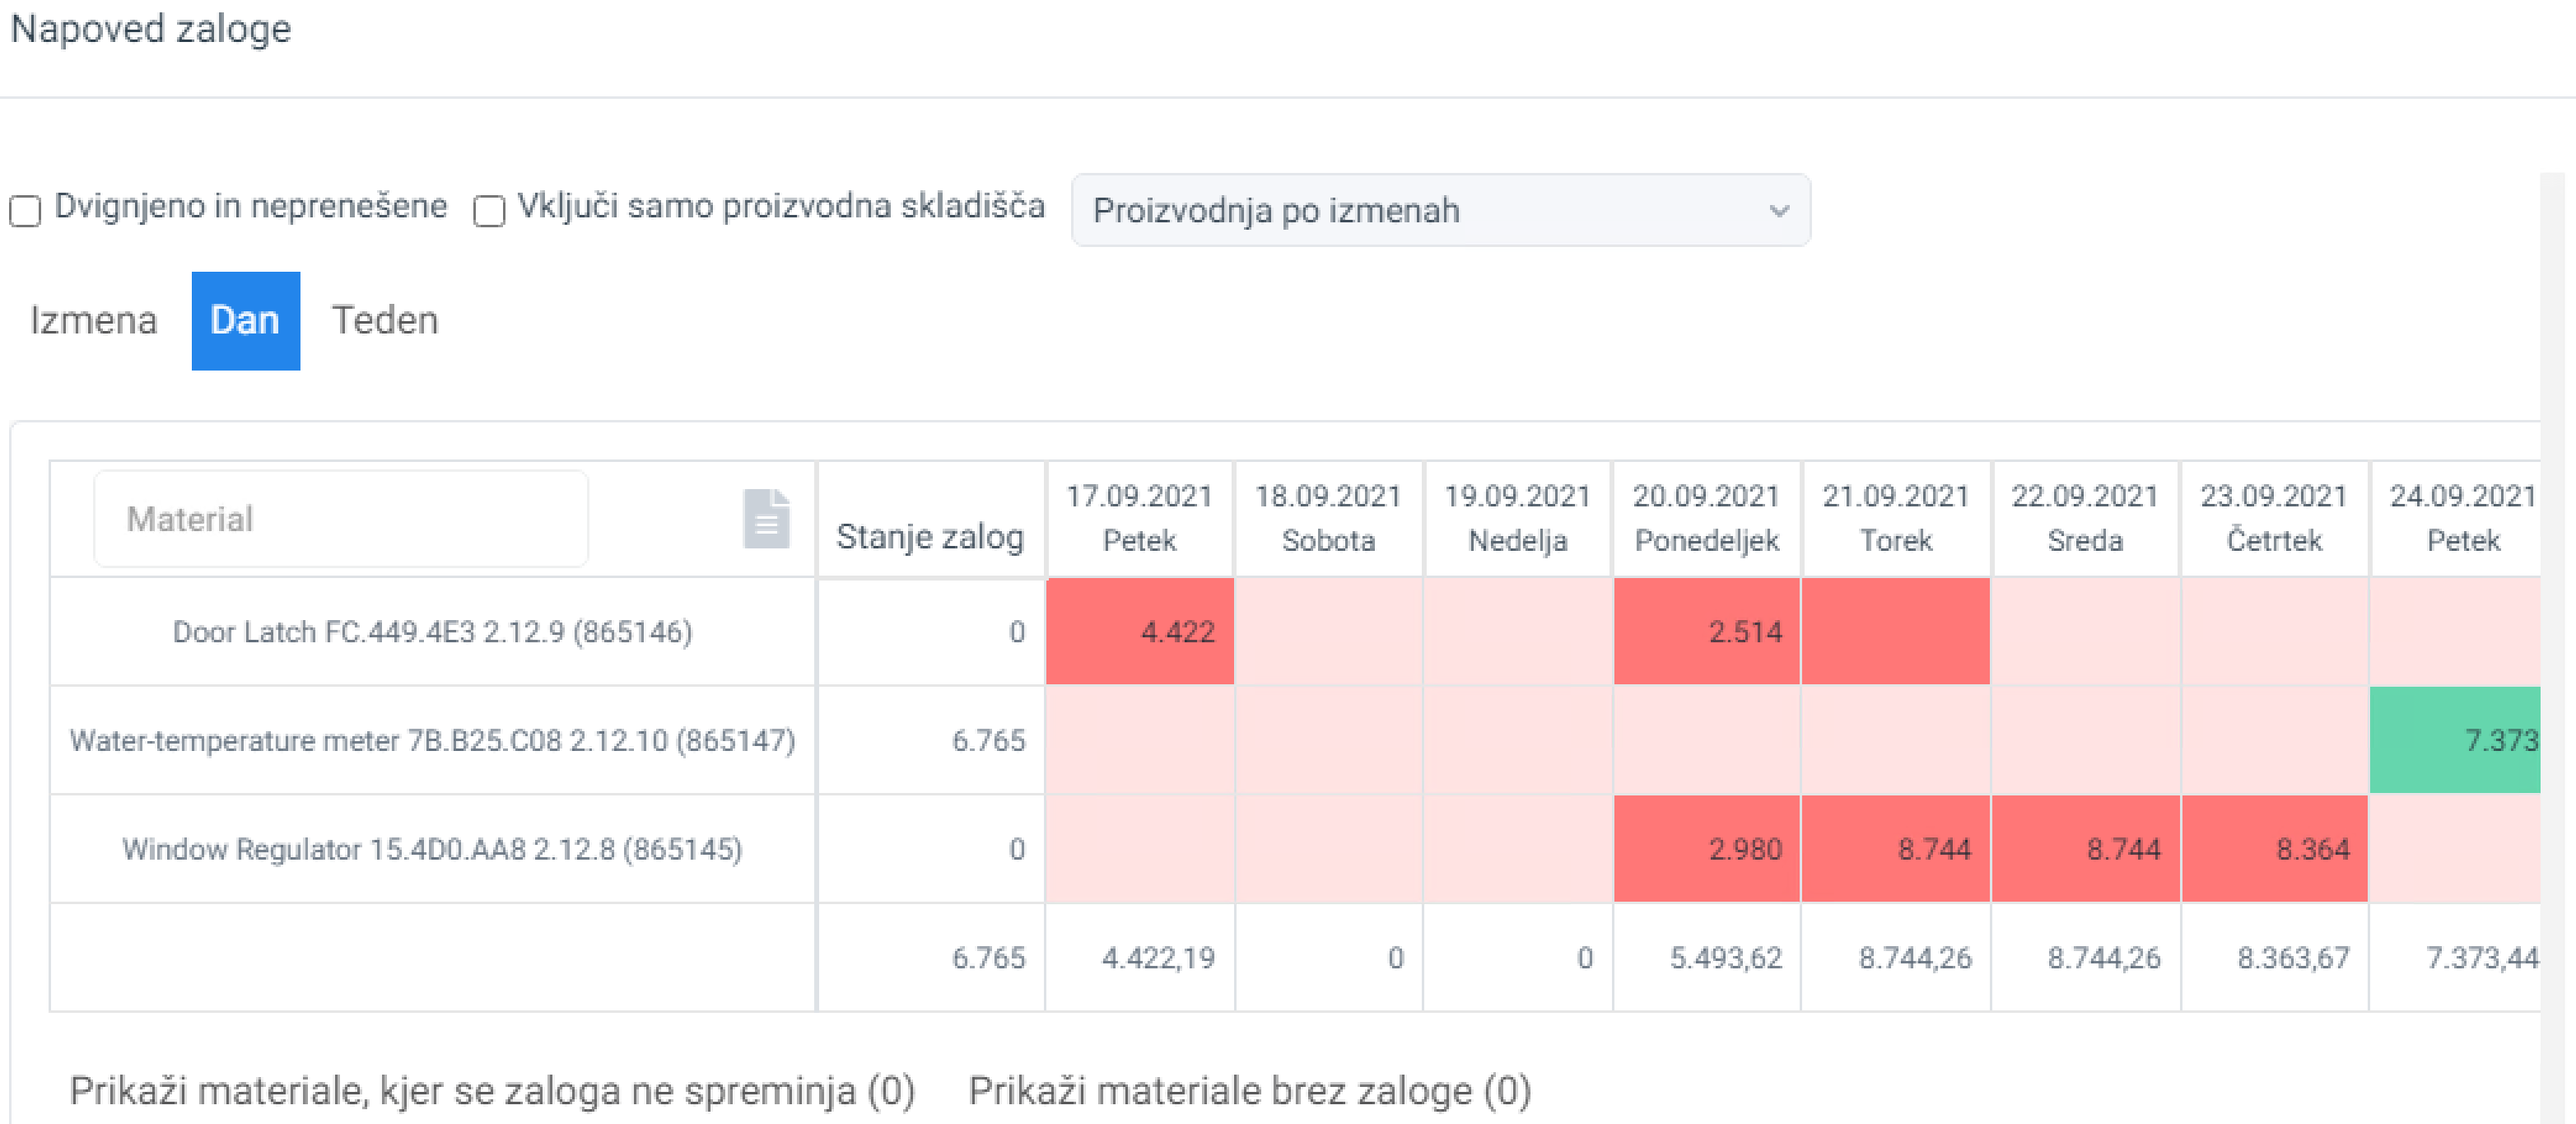Click Prikaži materiale, kjer se zaloga ne spreminja
Screen dimensions: 2576x1124
point(492,1090)
